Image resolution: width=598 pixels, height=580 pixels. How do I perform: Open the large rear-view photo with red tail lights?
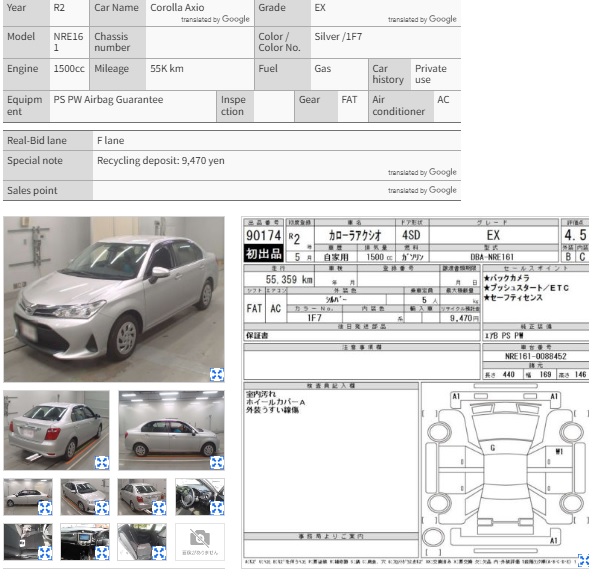[x=56, y=430]
